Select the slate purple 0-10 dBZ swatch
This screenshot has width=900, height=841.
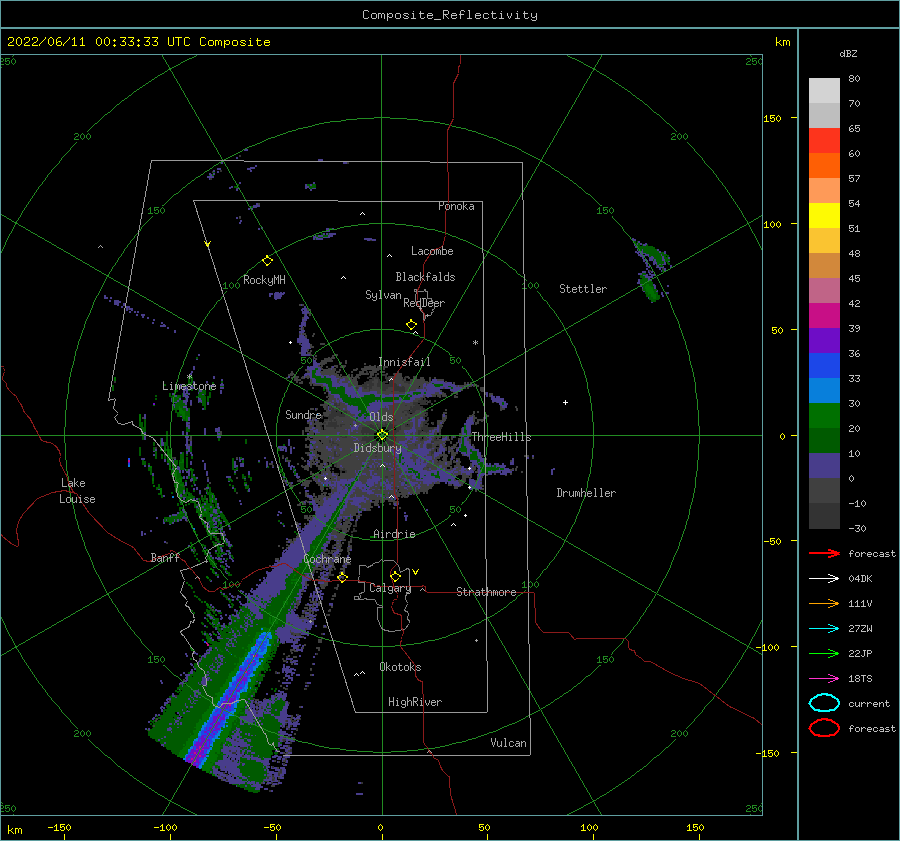tap(824, 466)
